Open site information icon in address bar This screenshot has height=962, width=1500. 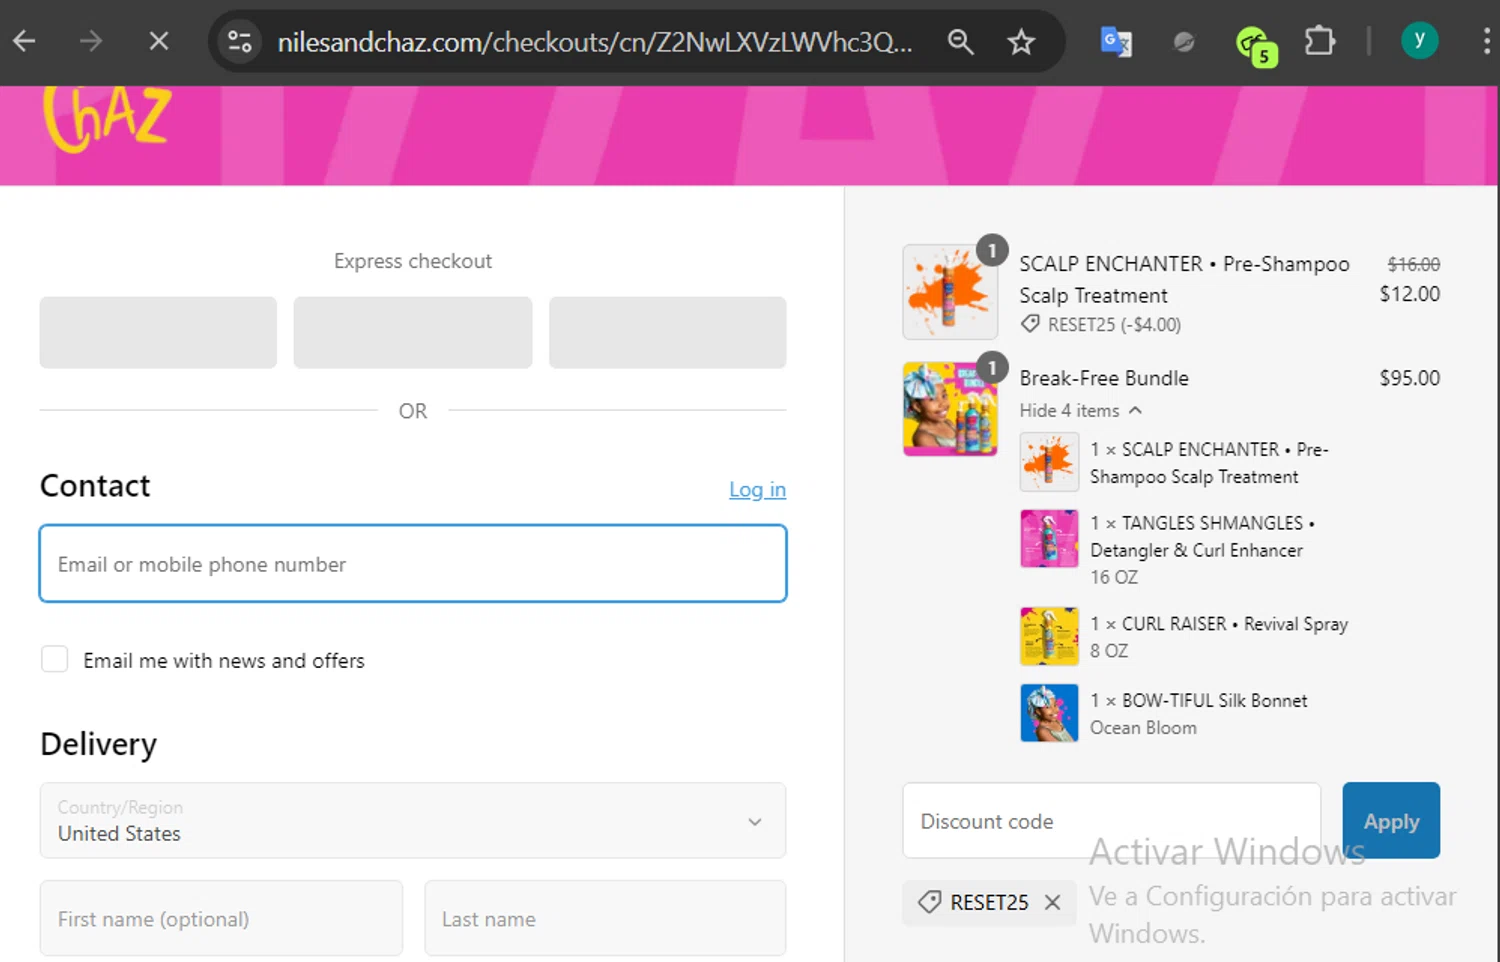pos(240,41)
